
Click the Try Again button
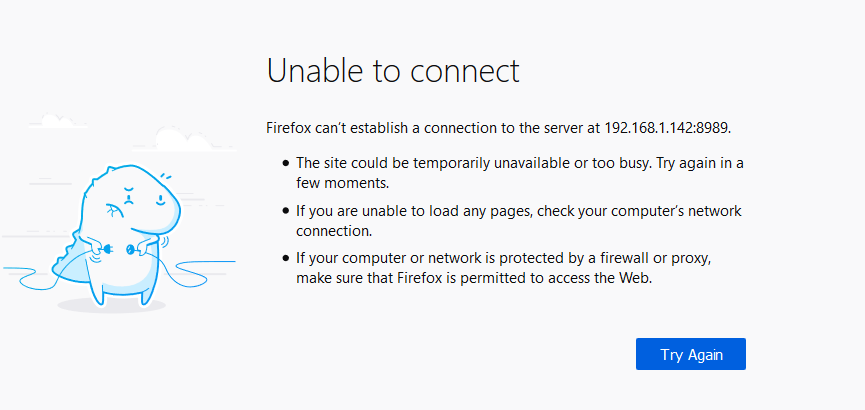pos(691,354)
